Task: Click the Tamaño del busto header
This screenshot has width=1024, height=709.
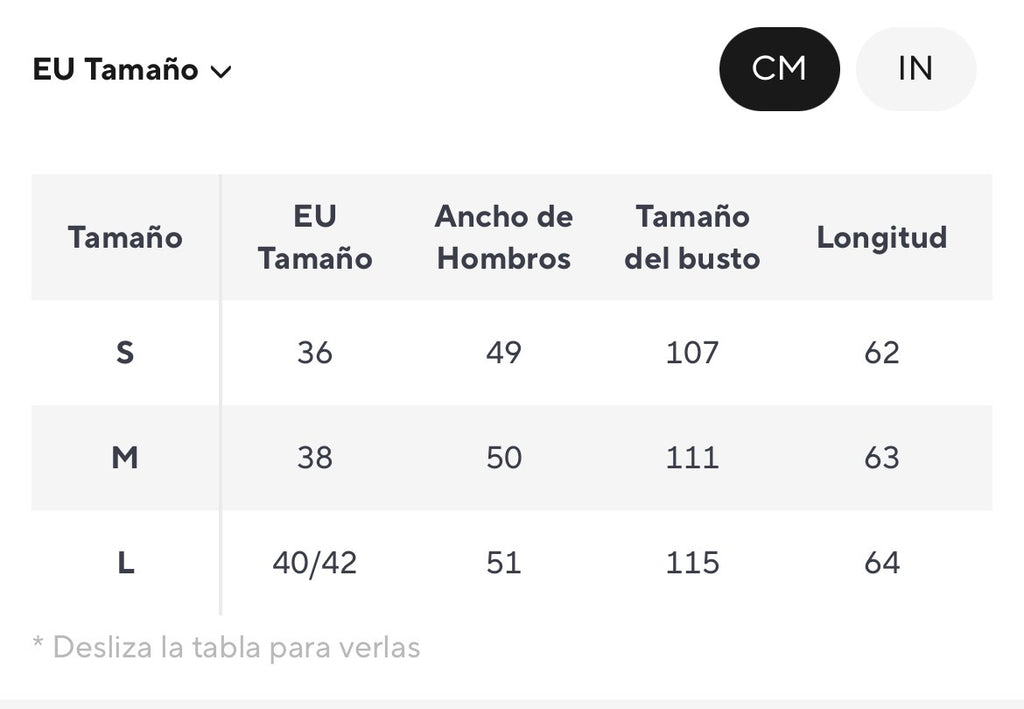Action: [x=692, y=237]
